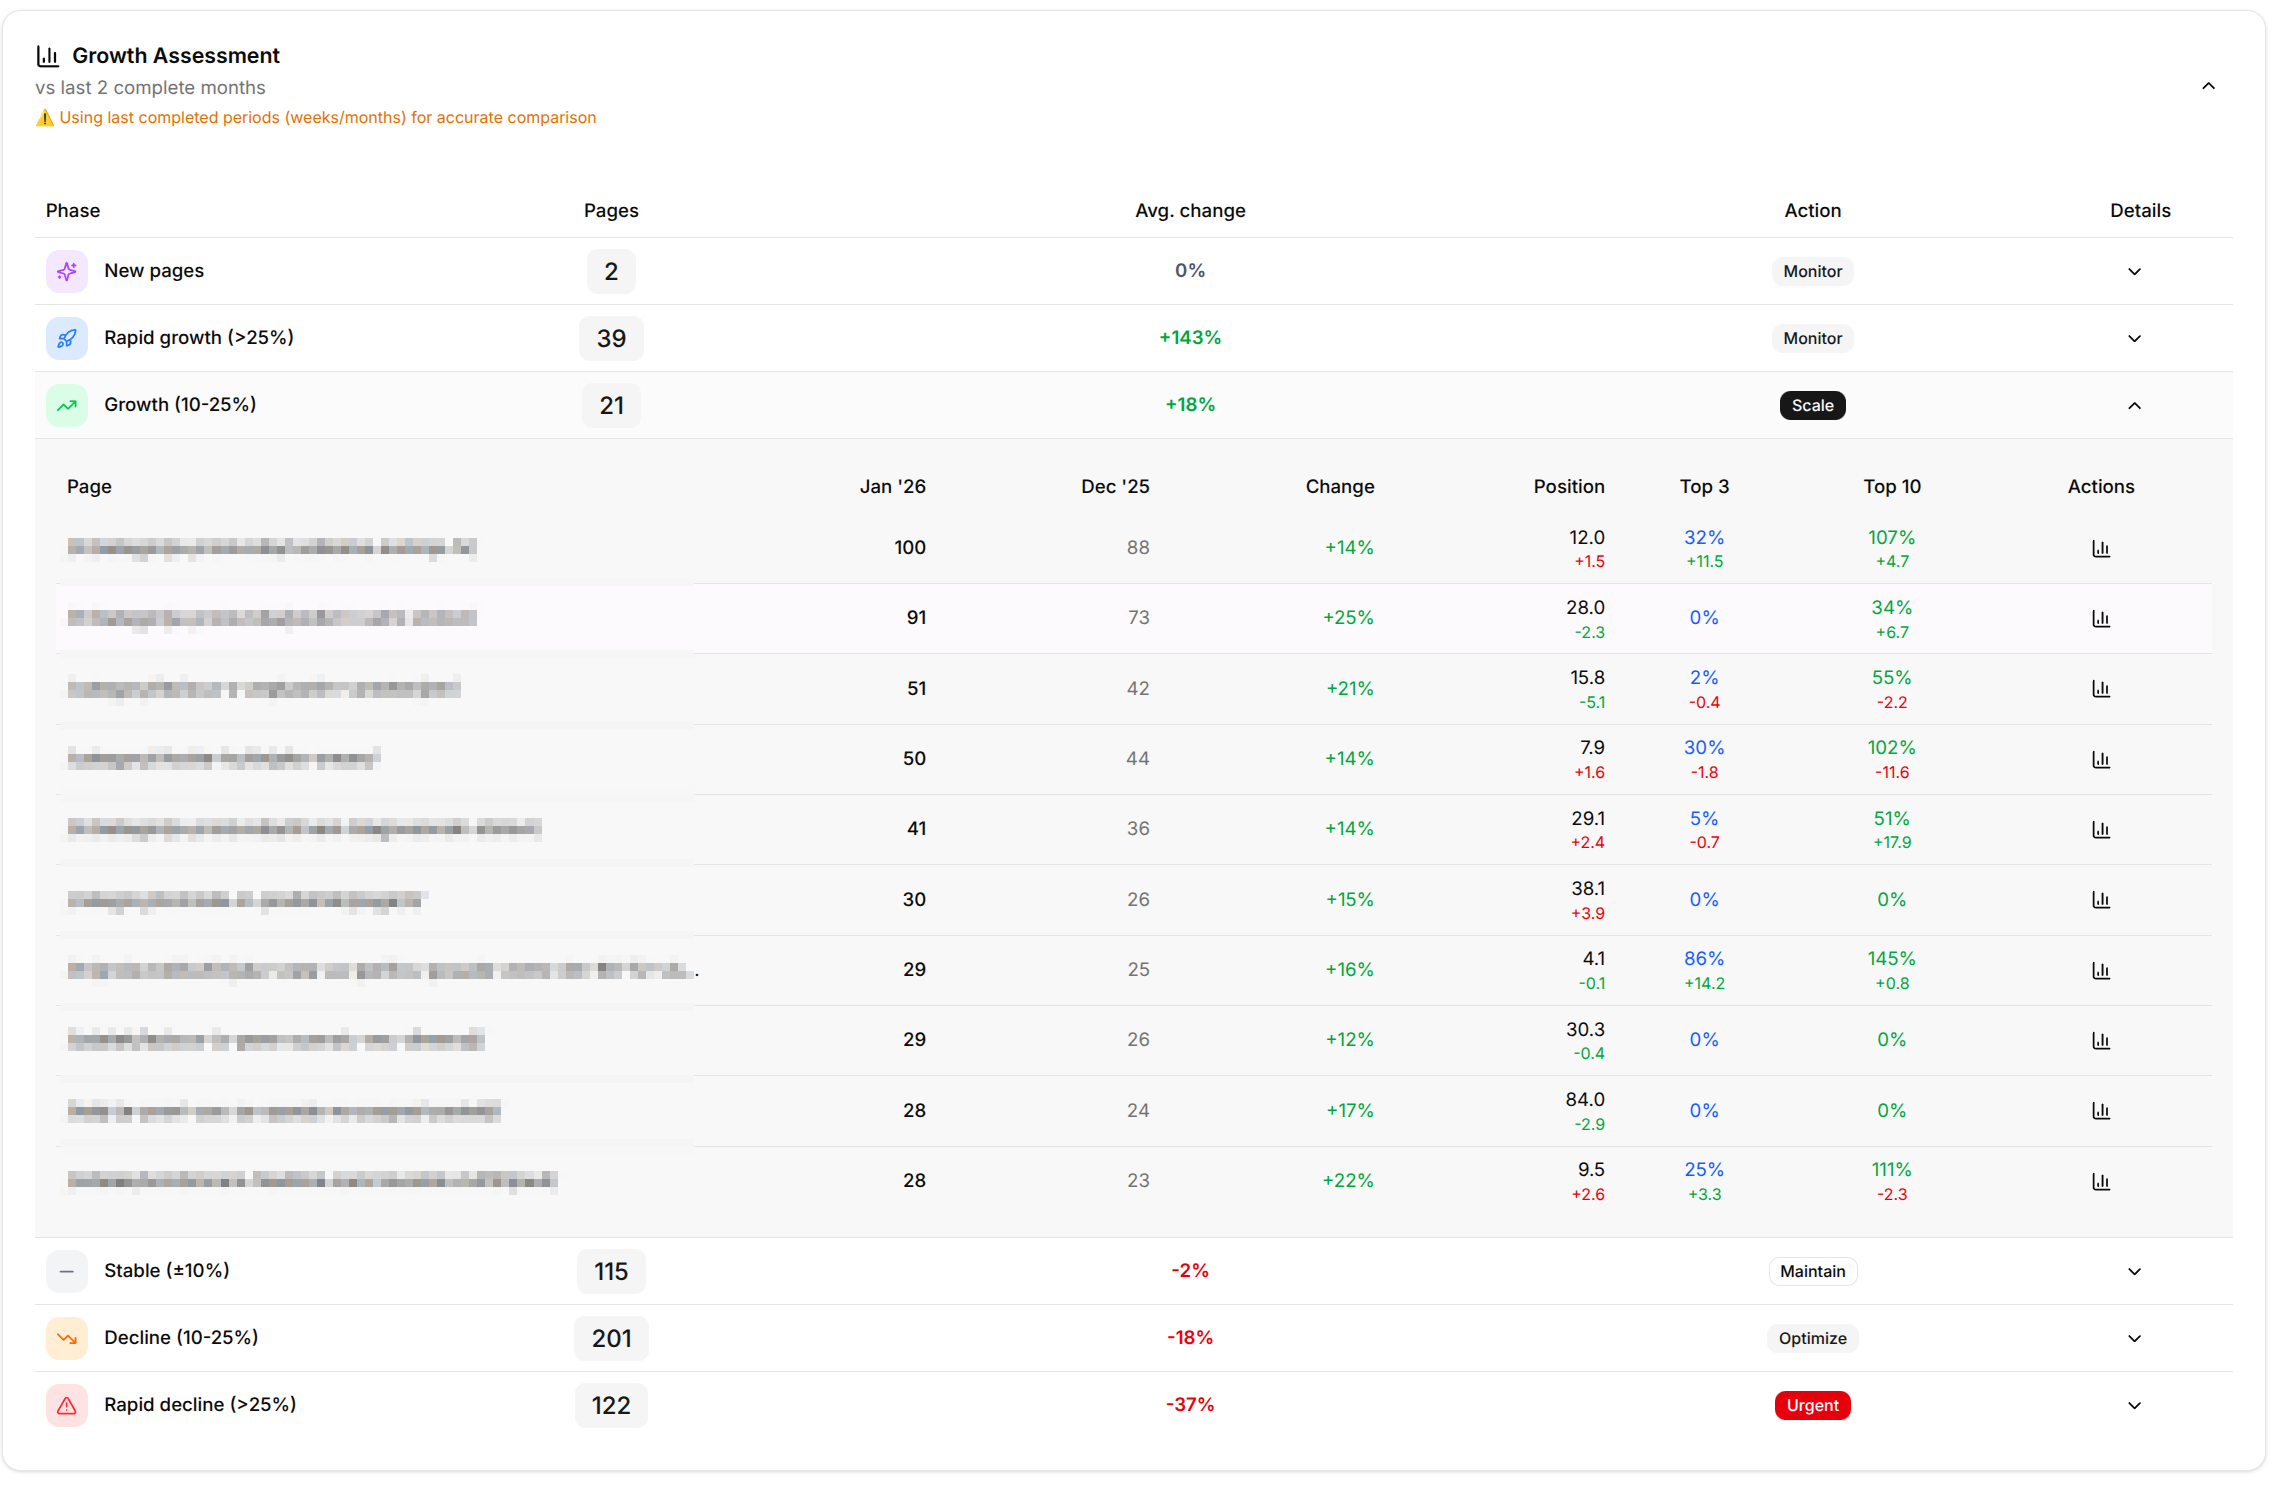2283x1488 pixels.
Task: Click the bar chart icon on the last table row
Action: (2101, 1181)
